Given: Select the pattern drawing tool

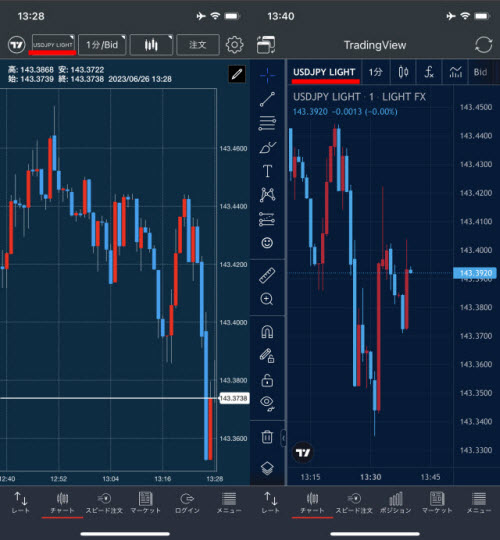Looking at the screenshot, I should (x=267, y=195).
